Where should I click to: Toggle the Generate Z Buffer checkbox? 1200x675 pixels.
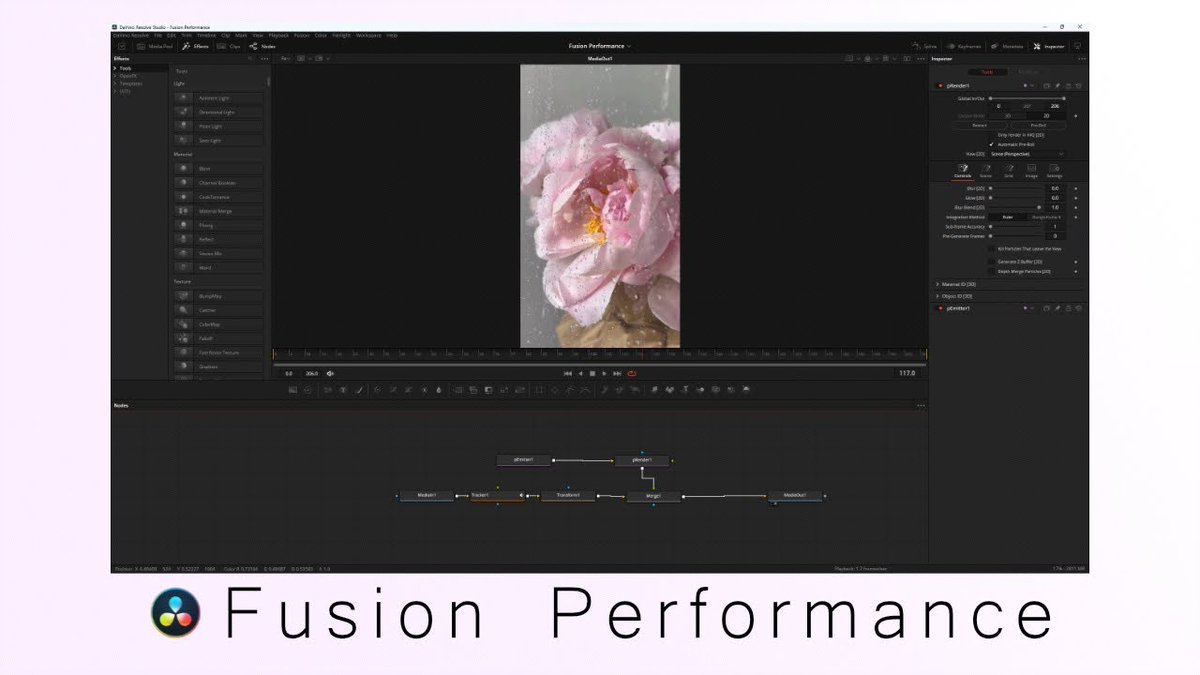[992, 261]
